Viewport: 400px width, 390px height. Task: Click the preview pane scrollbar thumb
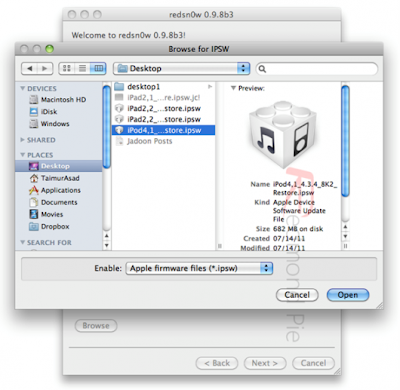click(346, 141)
